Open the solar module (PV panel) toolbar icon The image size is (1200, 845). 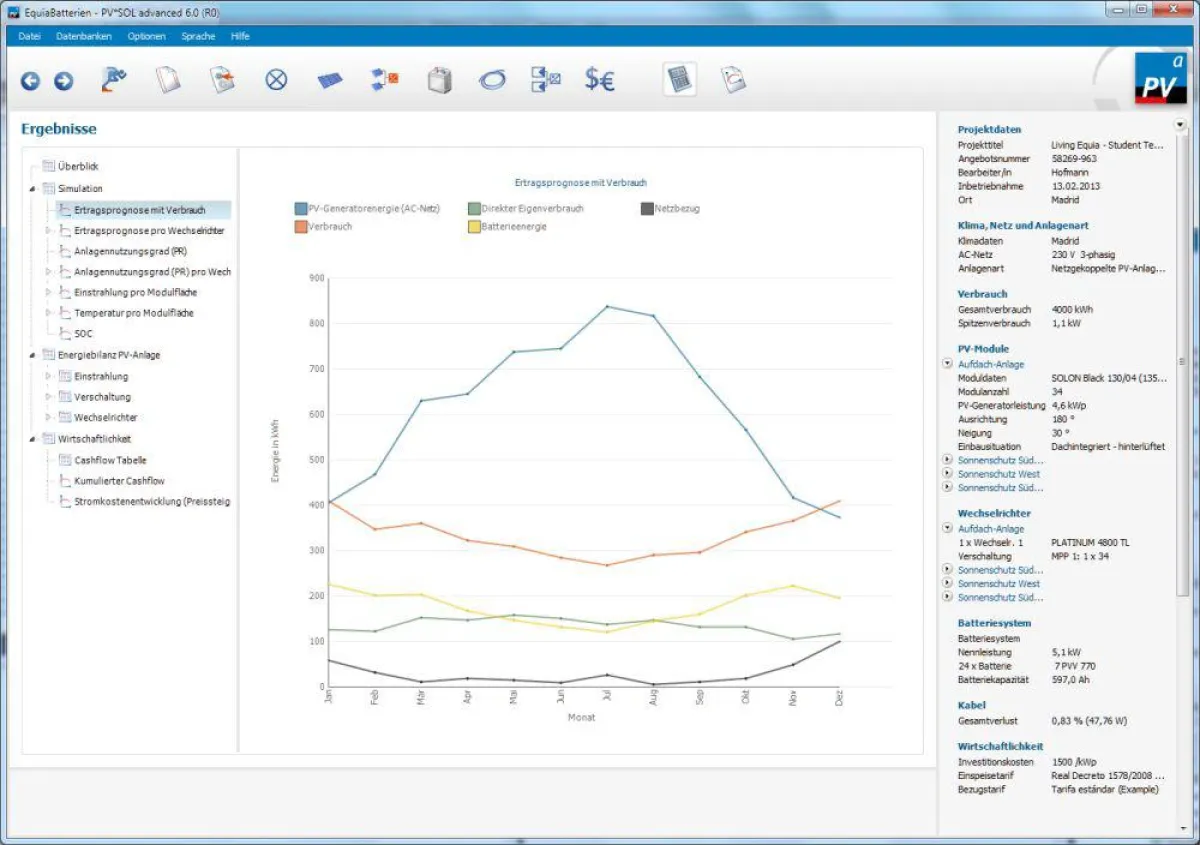329,80
